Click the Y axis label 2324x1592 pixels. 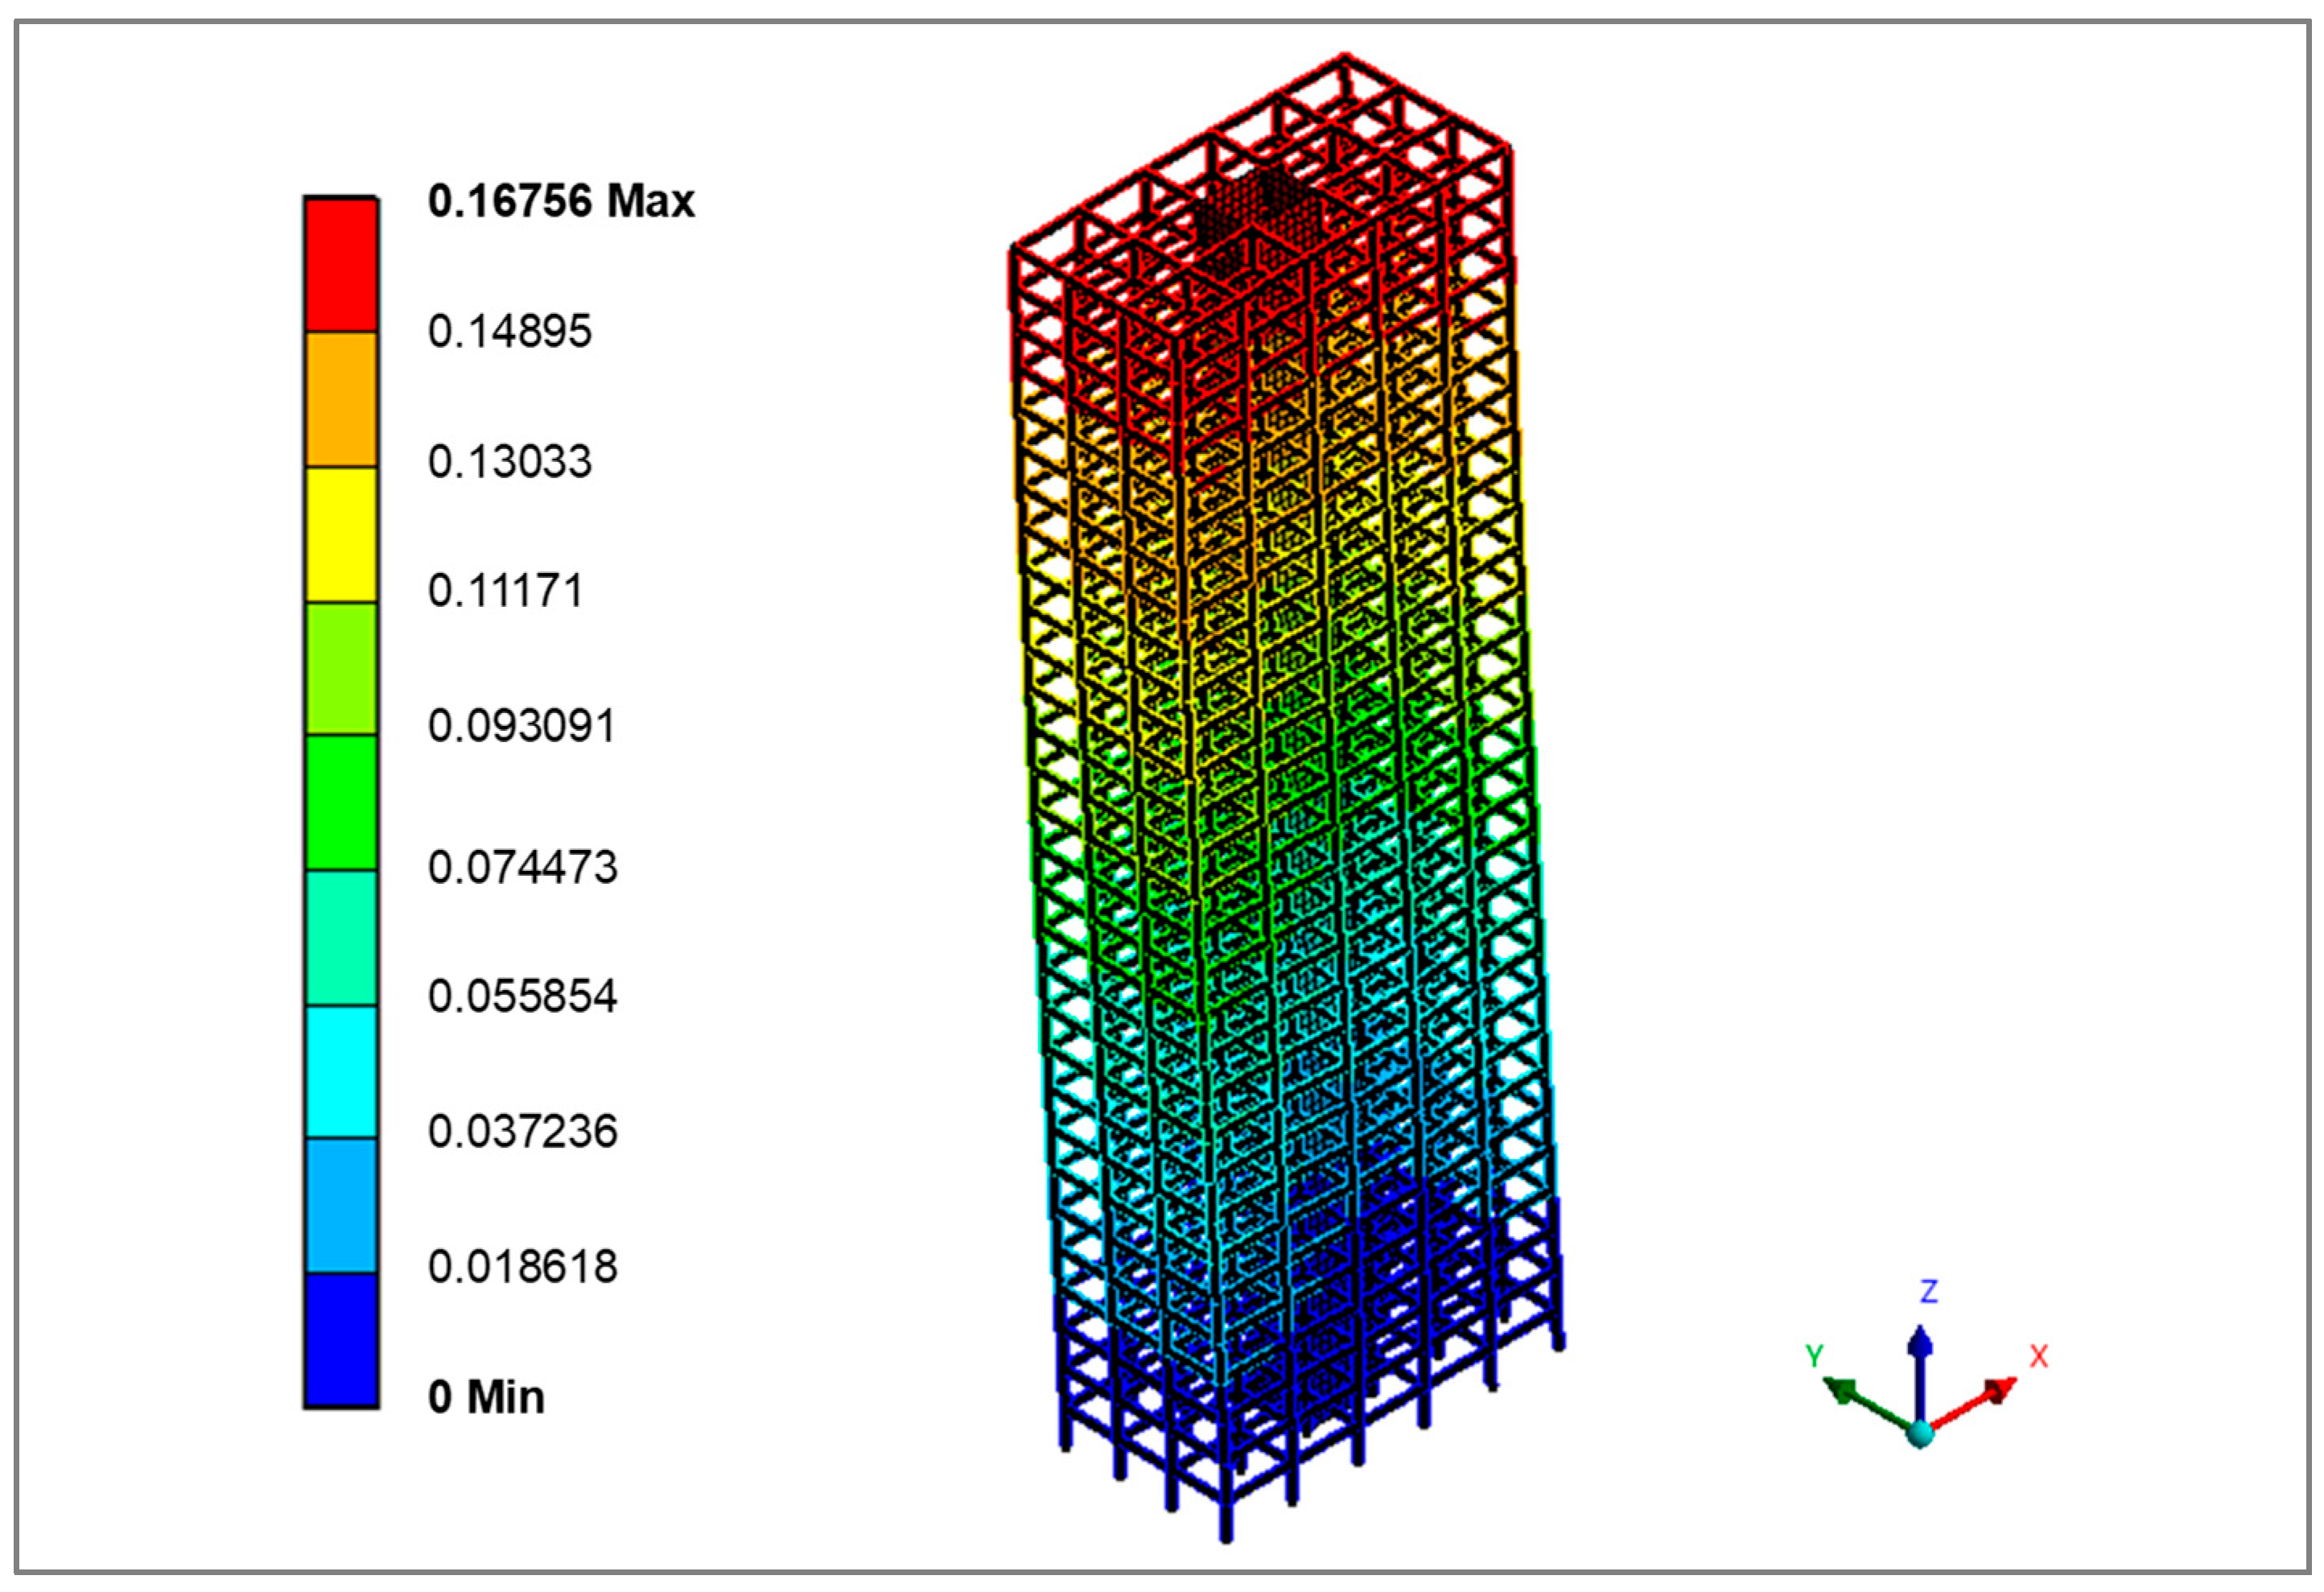click(1814, 1356)
